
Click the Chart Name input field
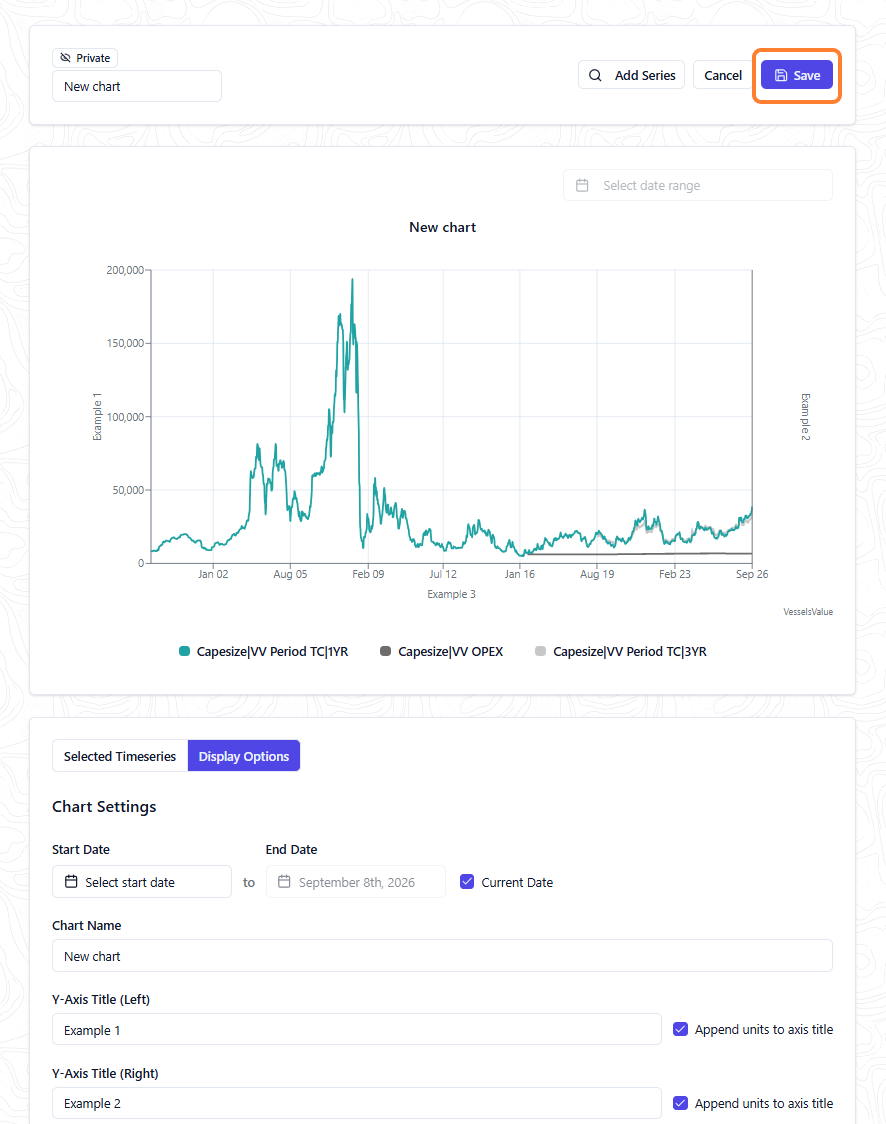tap(442, 956)
